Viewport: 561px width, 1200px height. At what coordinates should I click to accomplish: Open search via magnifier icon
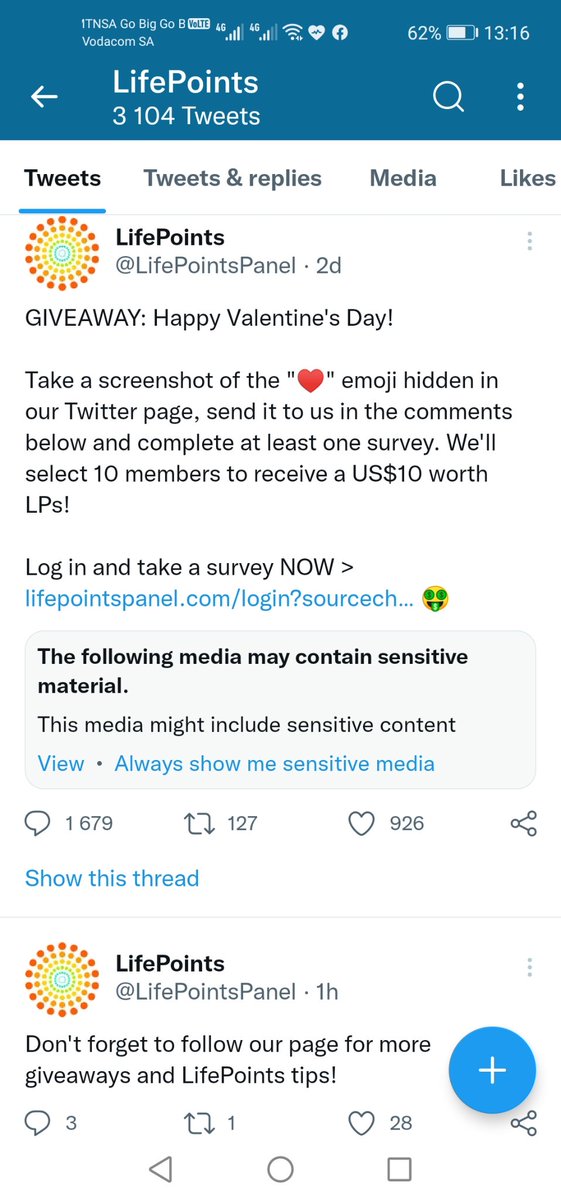pos(448,97)
